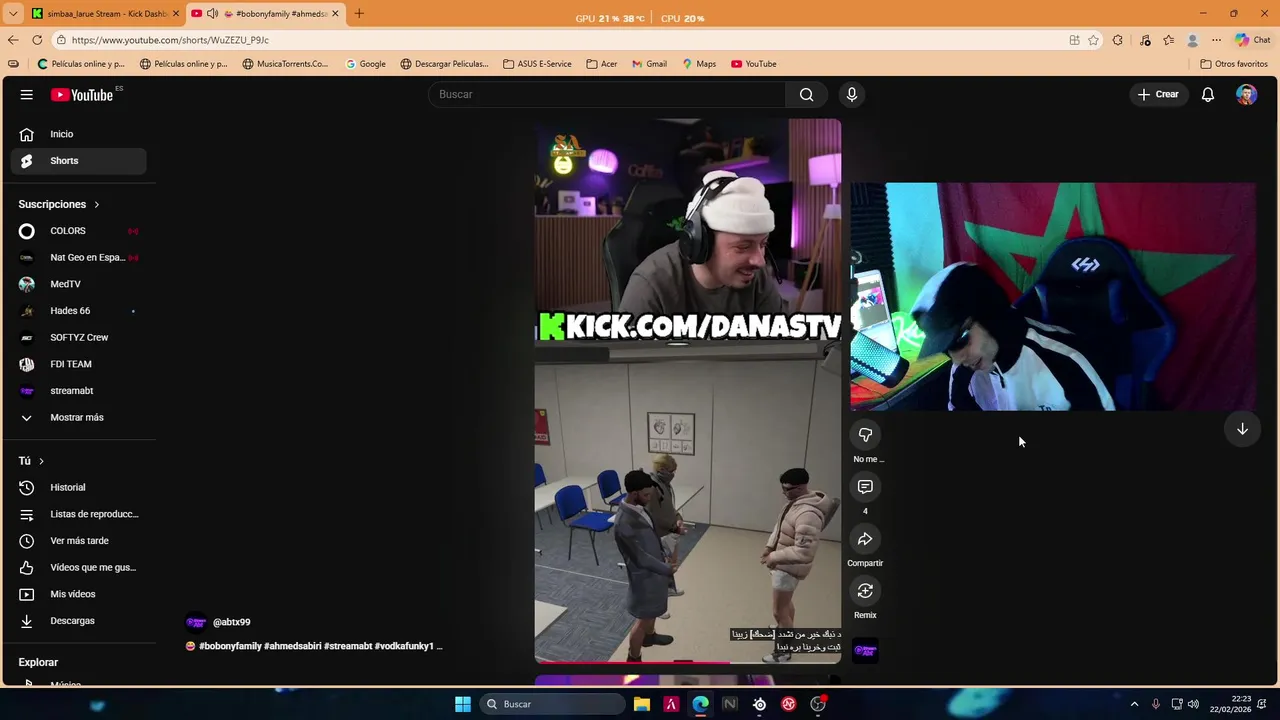The height and width of the screenshot is (720, 1280).
Task: Open a new browser tab
Action: click(359, 14)
